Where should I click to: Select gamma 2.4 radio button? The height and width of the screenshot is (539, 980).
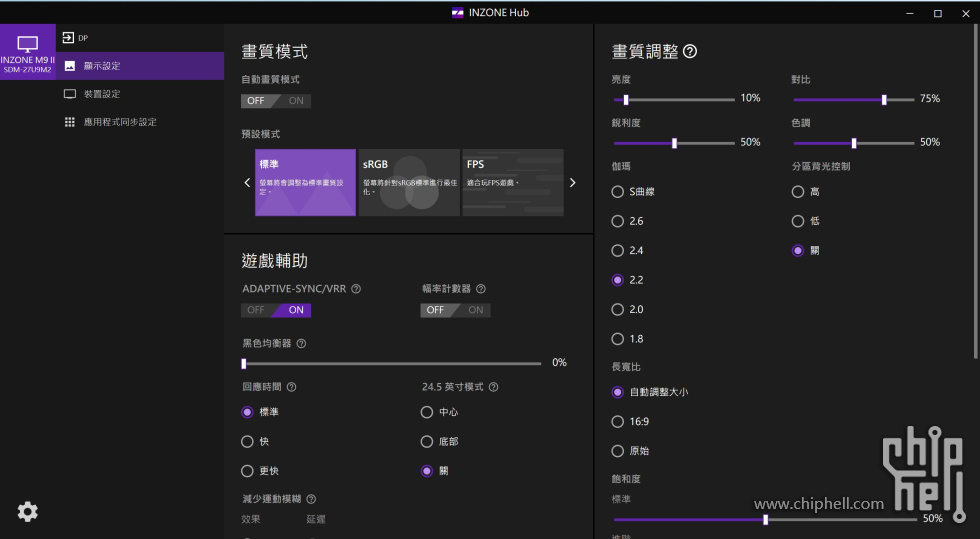pyautogui.click(x=618, y=251)
